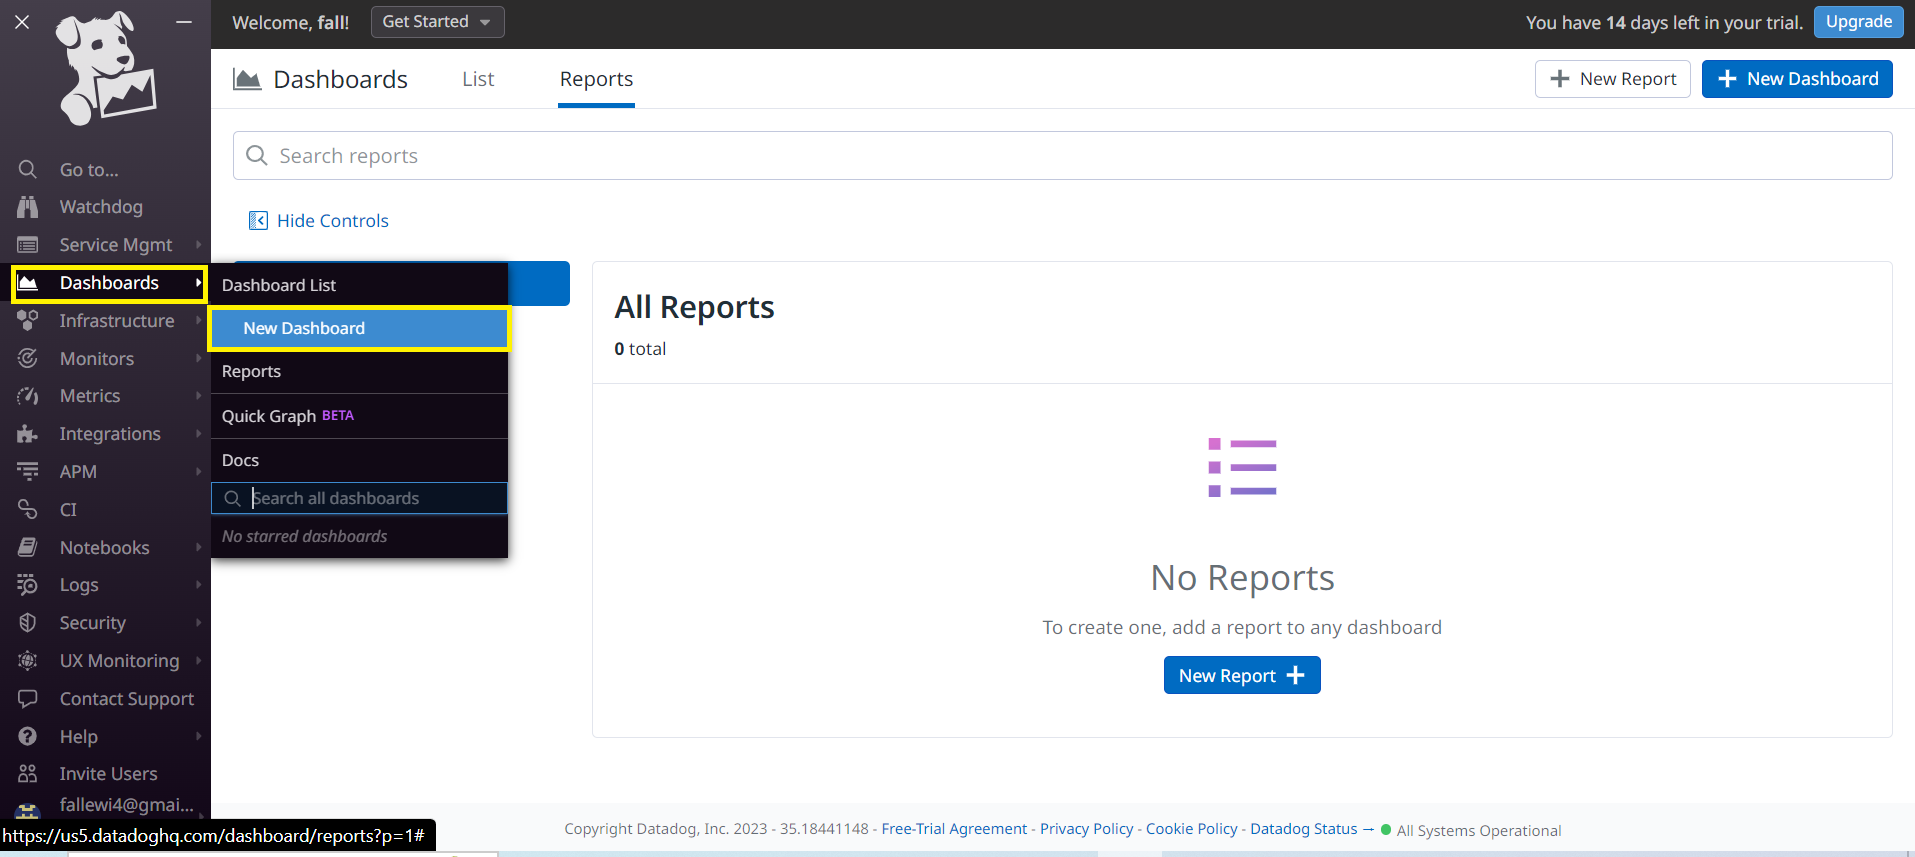Image resolution: width=1915 pixels, height=857 pixels.
Task: Expand the Service Mgmt submenu arrow
Action: click(x=199, y=244)
